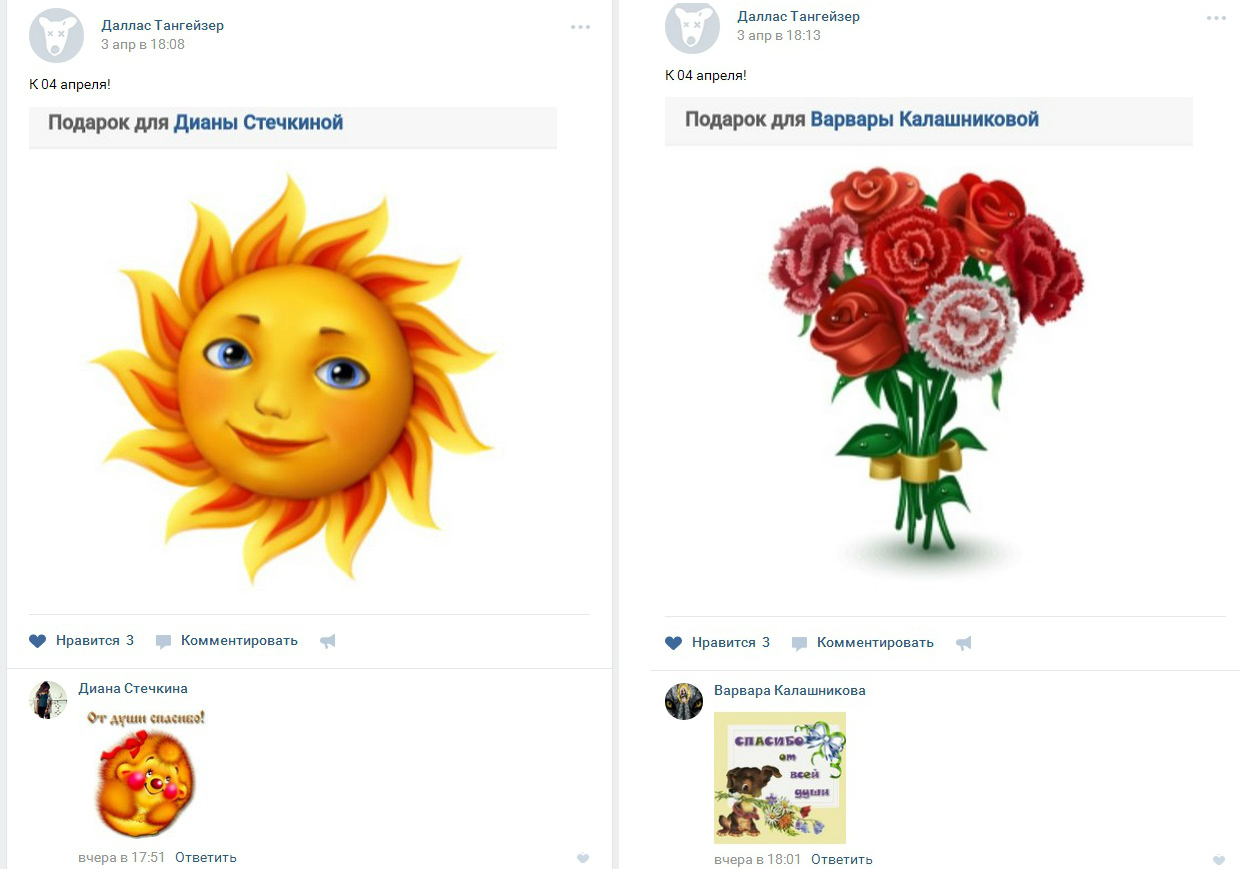Click Комментировать under the sun gift post
The width and height of the screenshot is (1240, 869).
point(227,641)
